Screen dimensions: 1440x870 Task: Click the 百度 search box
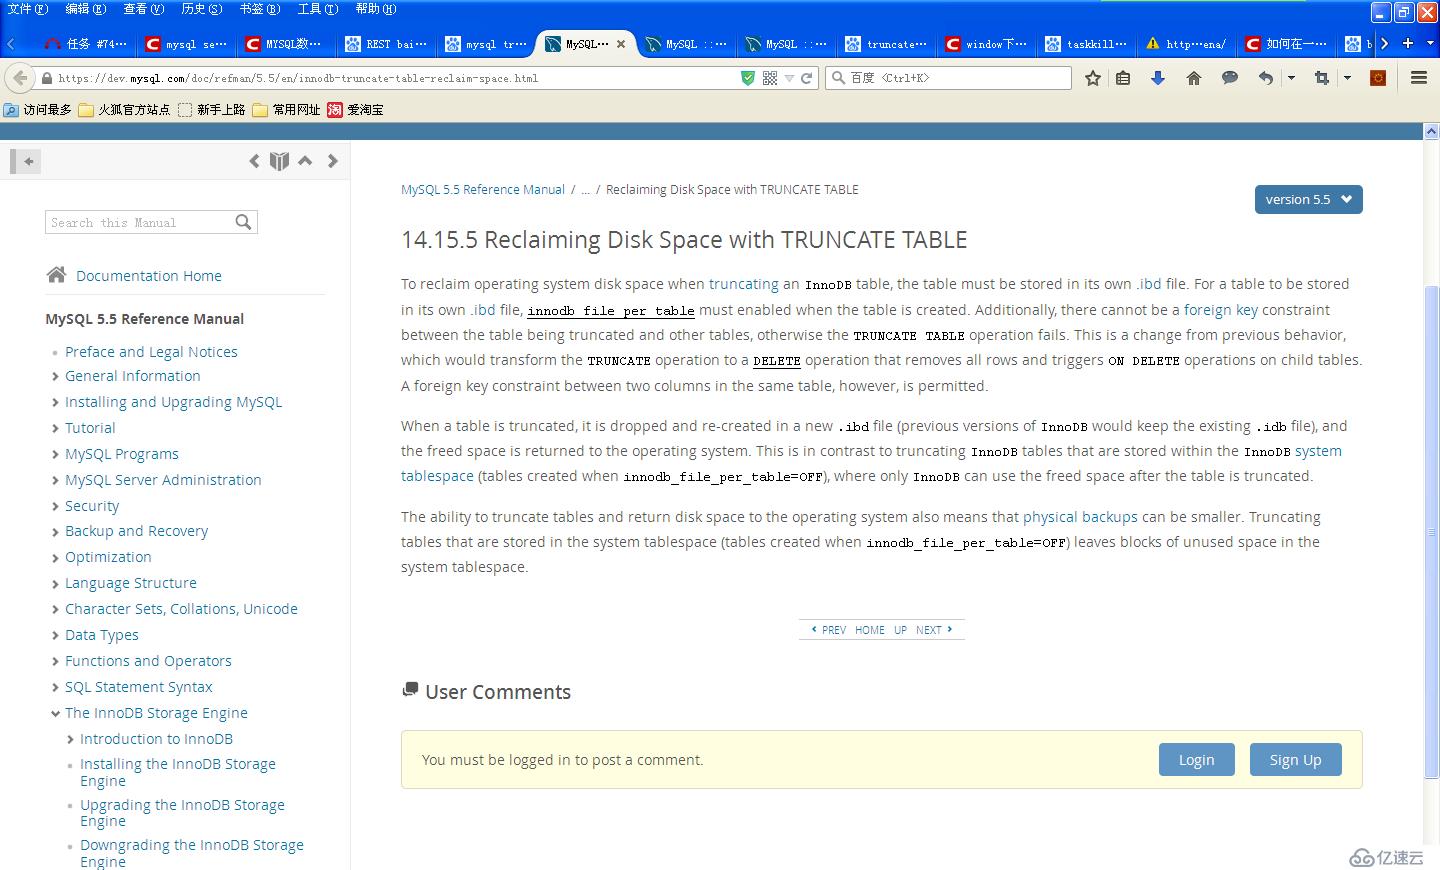948,78
